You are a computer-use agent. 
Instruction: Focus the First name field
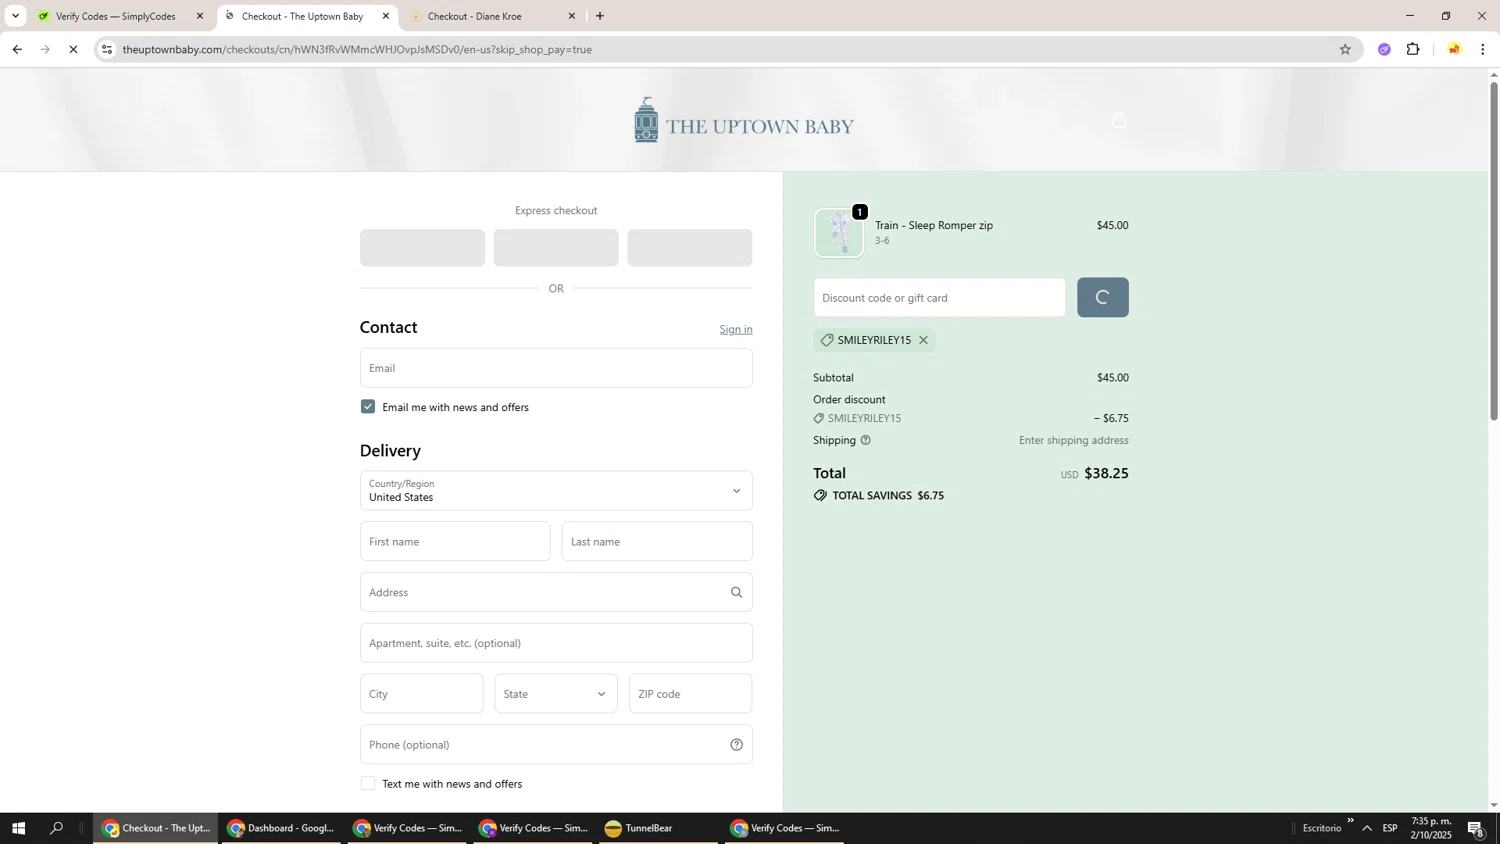(x=455, y=541)
